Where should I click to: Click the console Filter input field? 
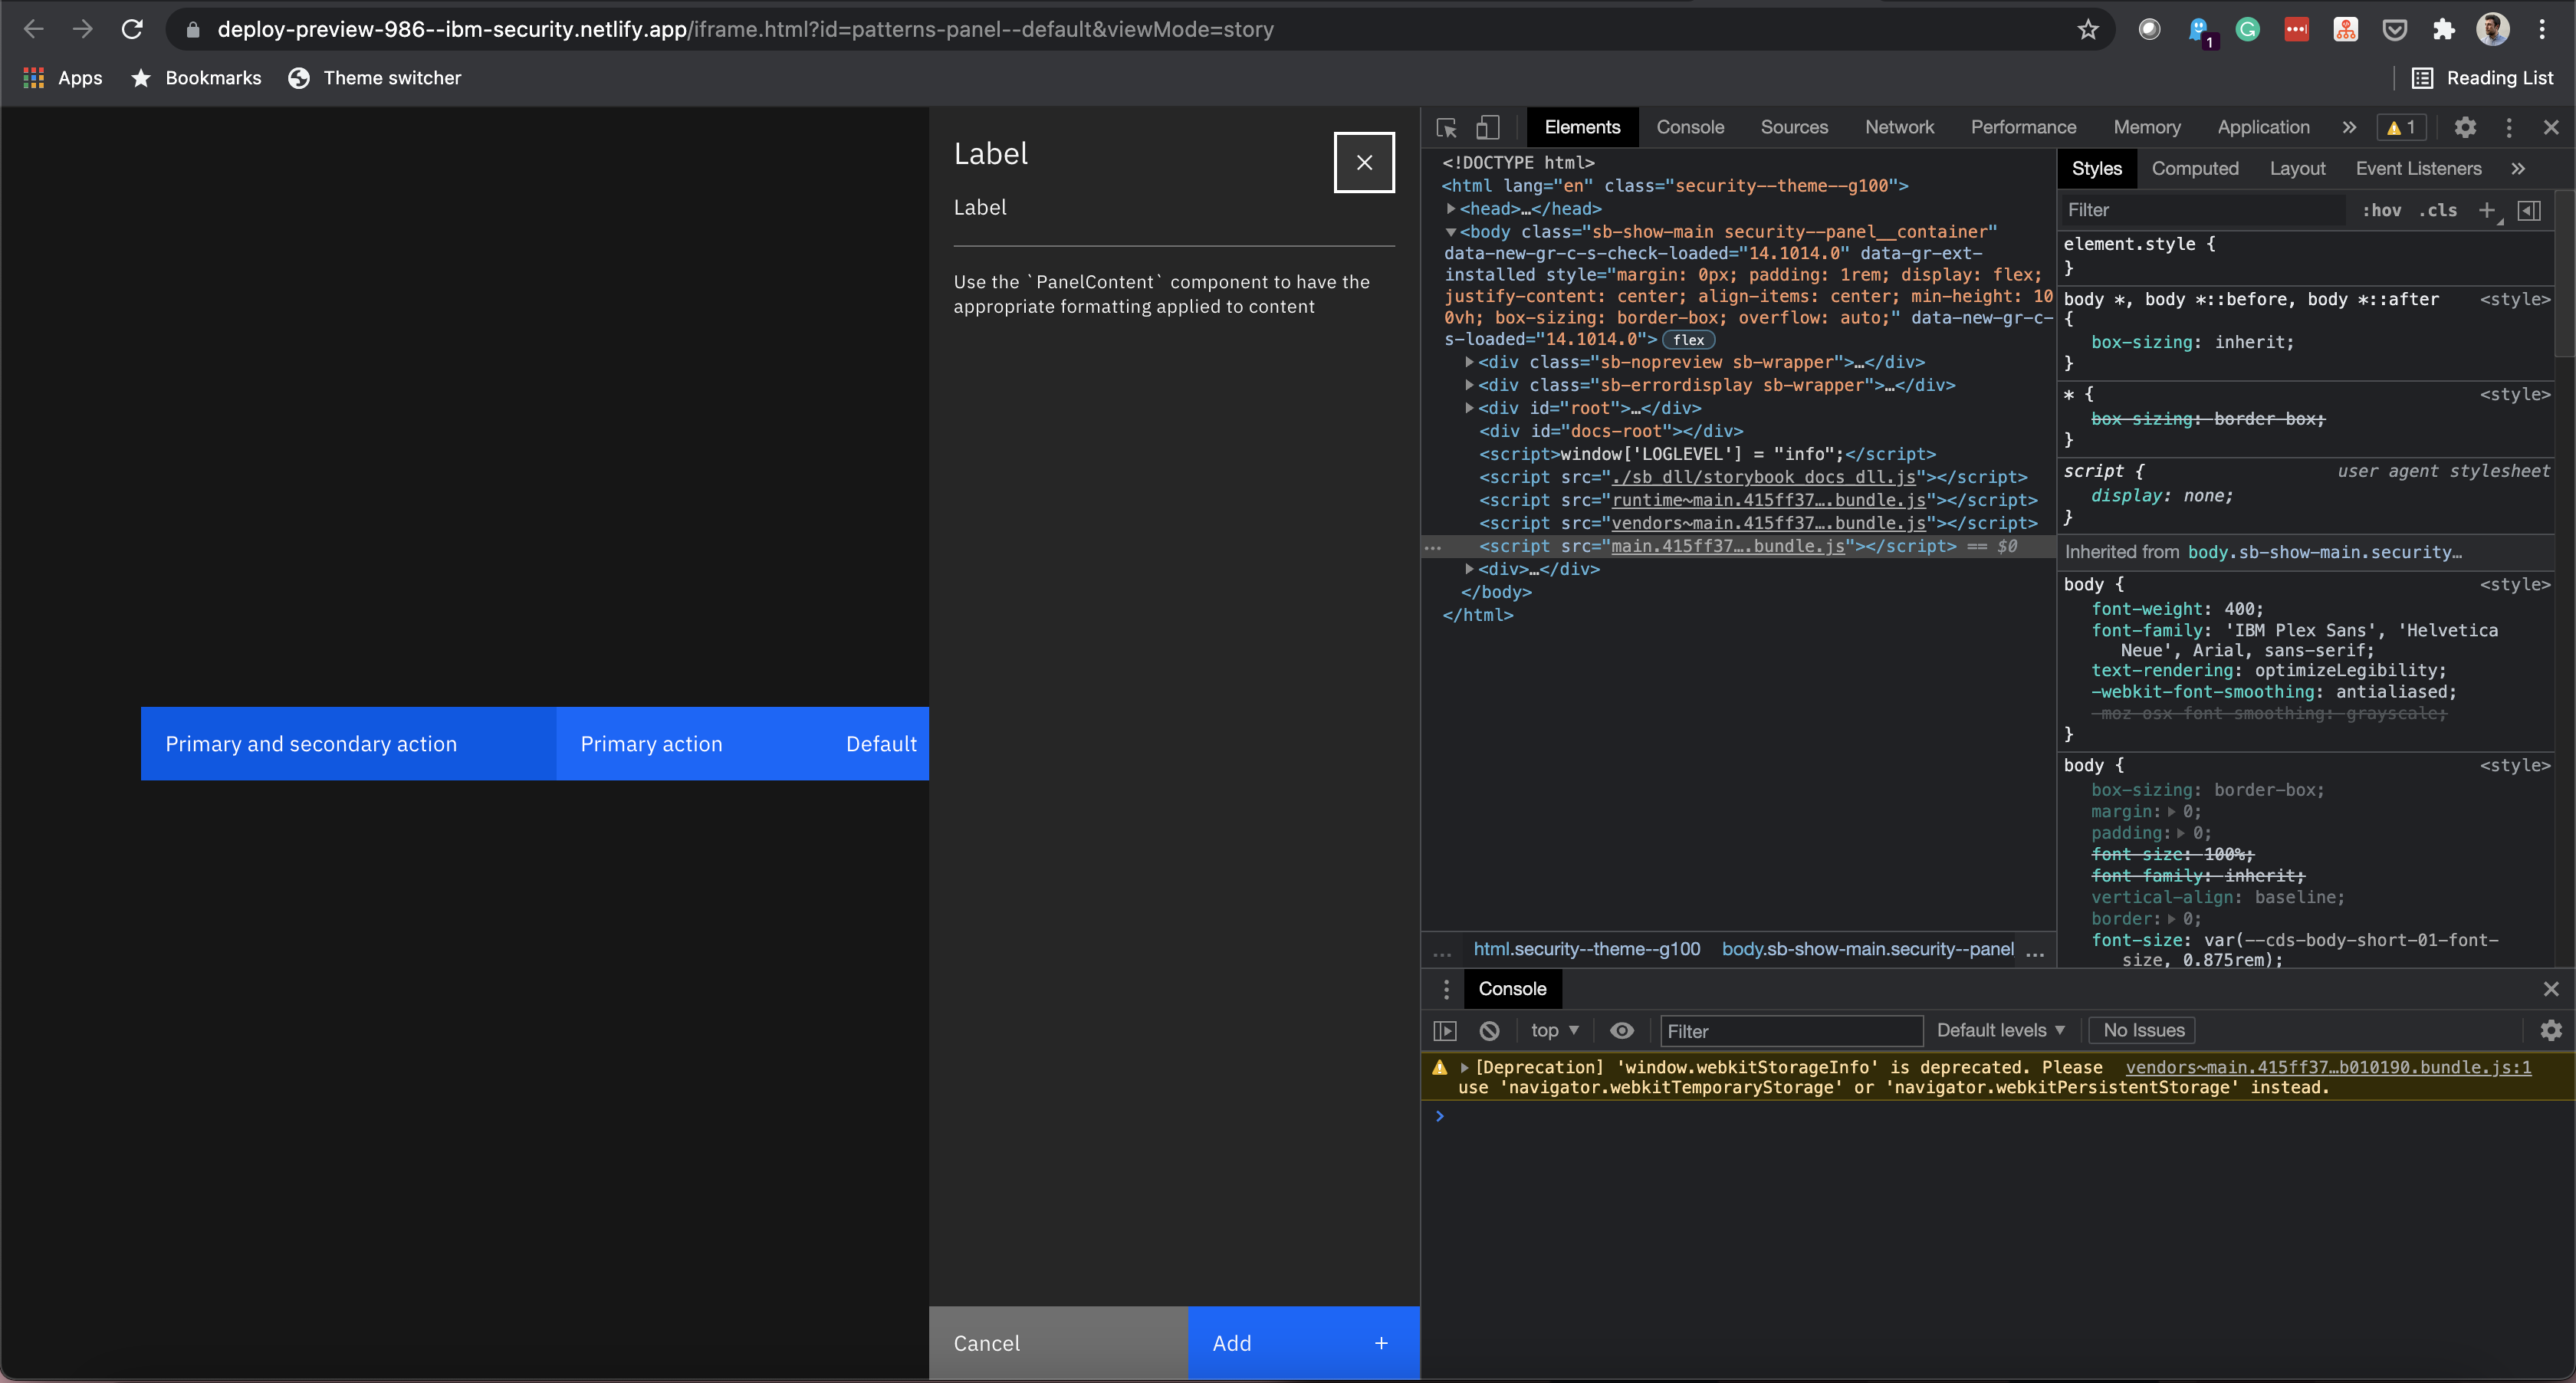click(x=1790, y=1030)
